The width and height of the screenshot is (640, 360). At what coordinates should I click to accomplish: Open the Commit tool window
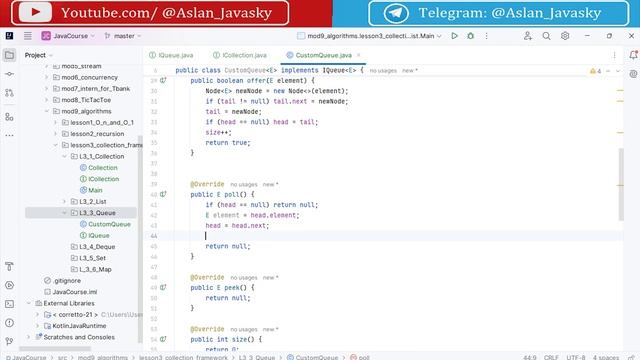point(9,74)
